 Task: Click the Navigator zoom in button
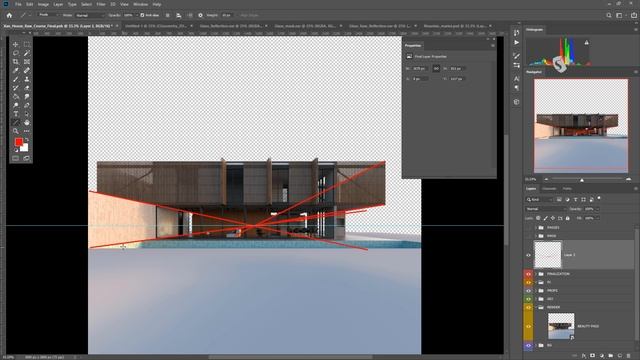(x=629, y=179)
